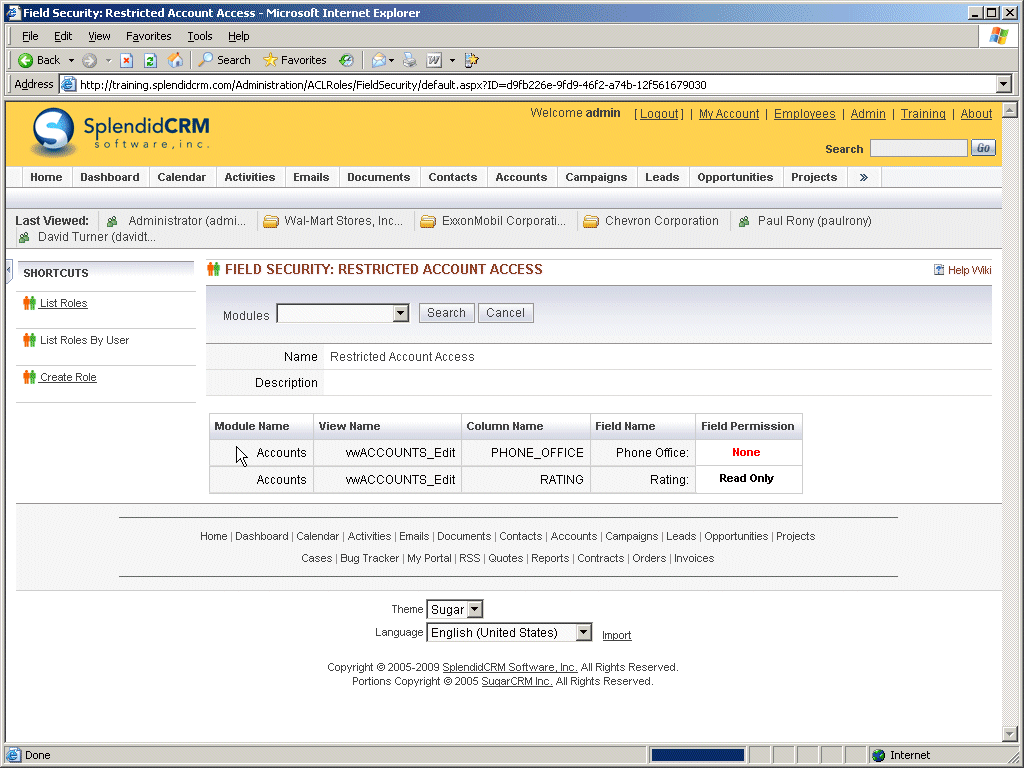Expand the Language dropdown

pos(584,633)
